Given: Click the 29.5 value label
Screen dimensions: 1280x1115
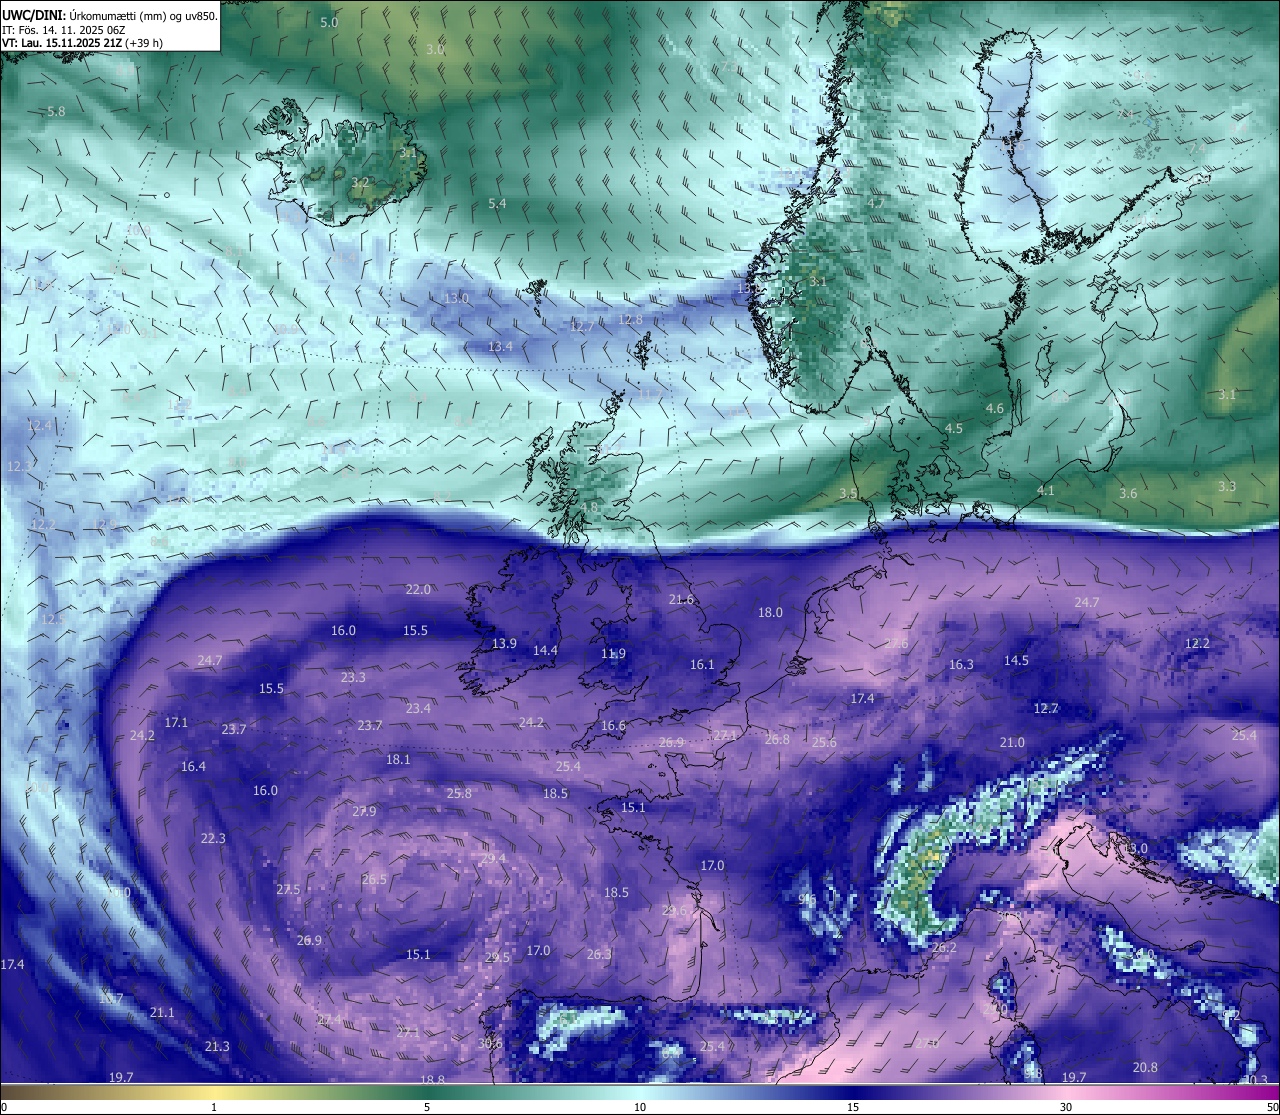Looking at the screenshot, I should point(497,958).
